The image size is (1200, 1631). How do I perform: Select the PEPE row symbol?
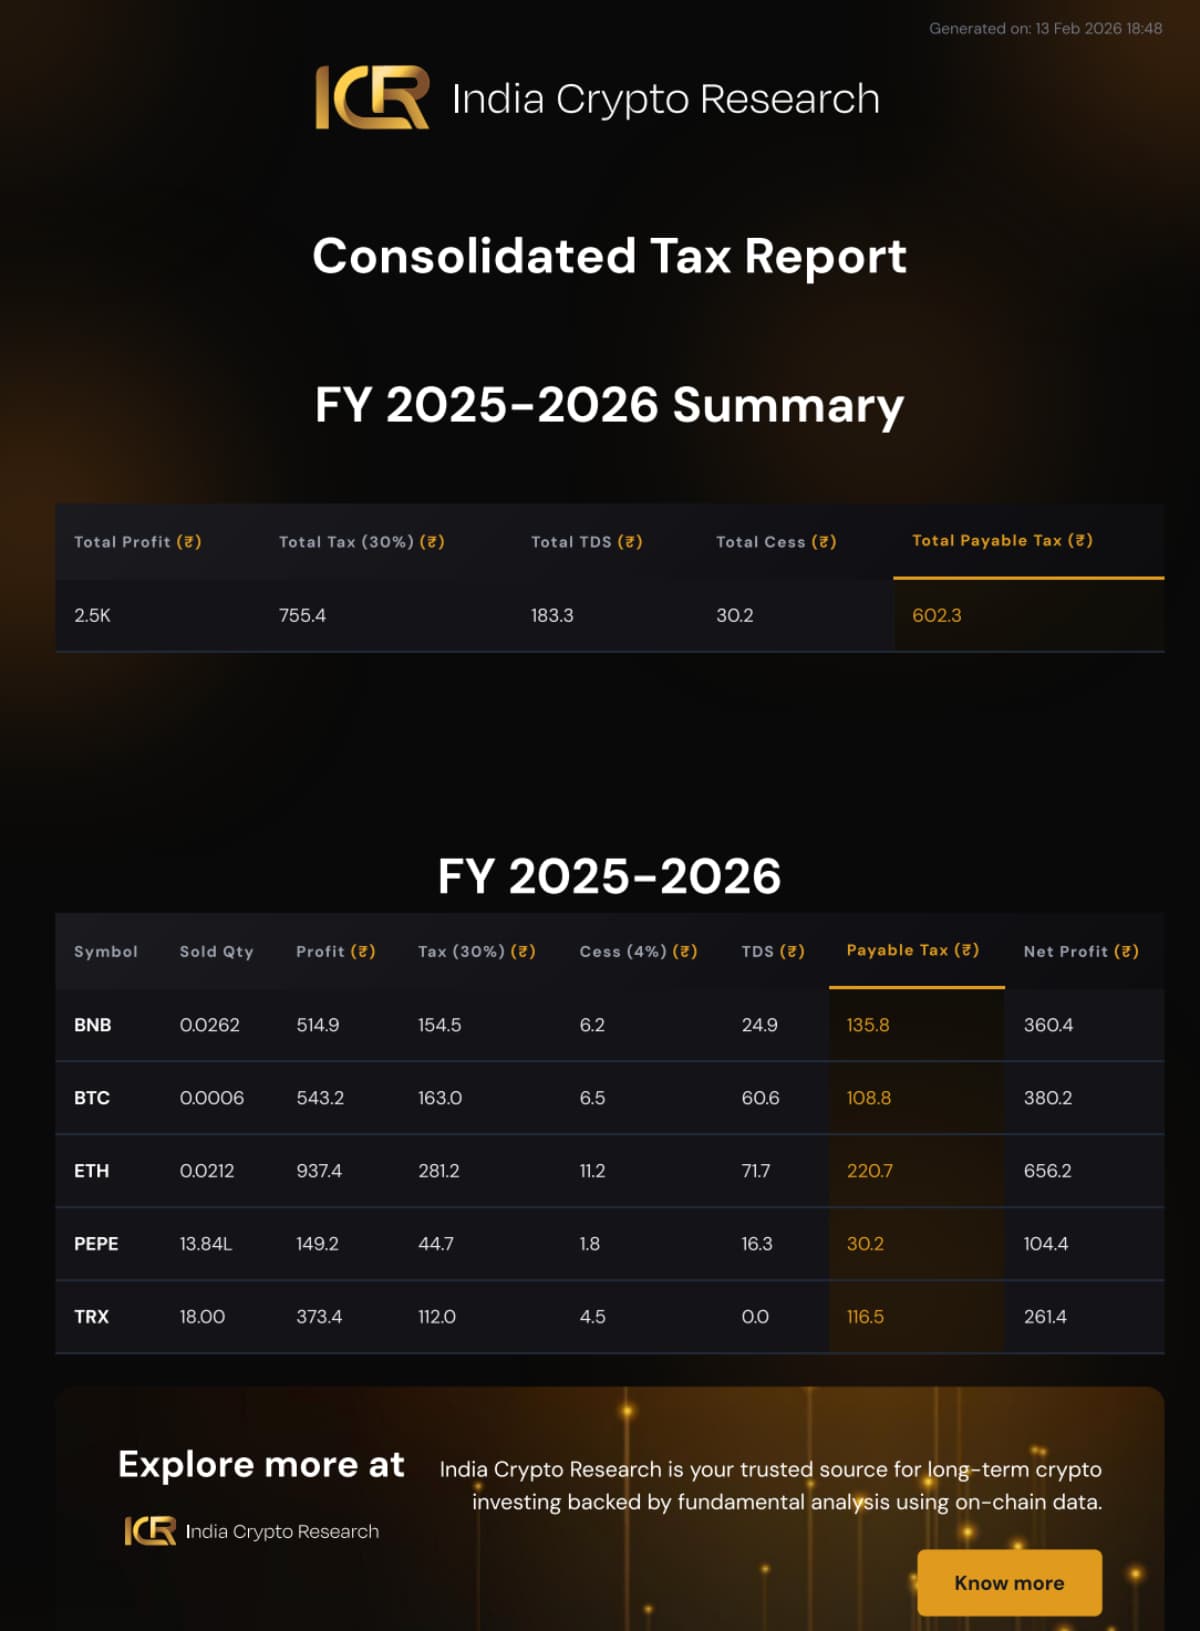pyautogui.click(x=96, y=1244)
